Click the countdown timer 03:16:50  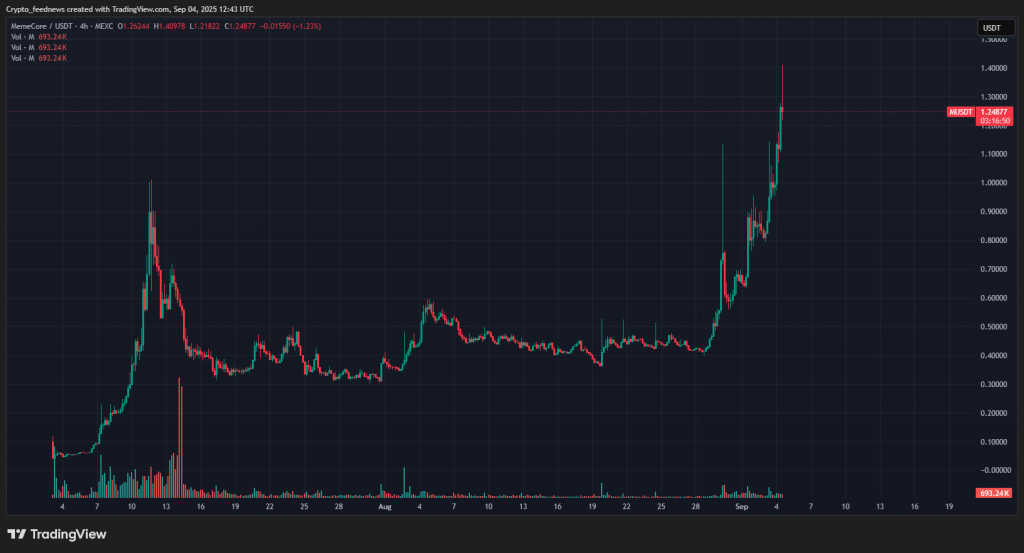(996, 121)
